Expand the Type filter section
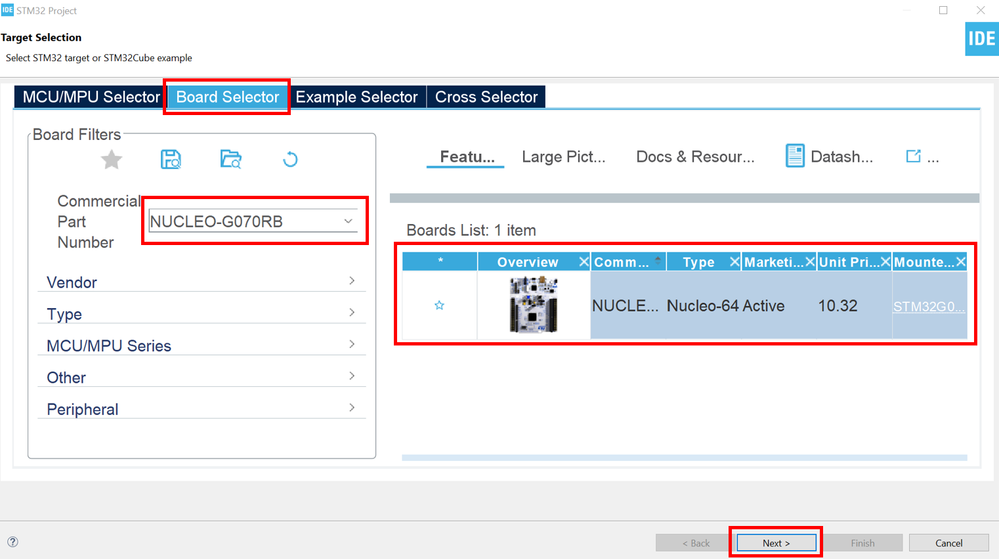Image resolution: width=999 pixels, height=559 pixels. [201, 314]
